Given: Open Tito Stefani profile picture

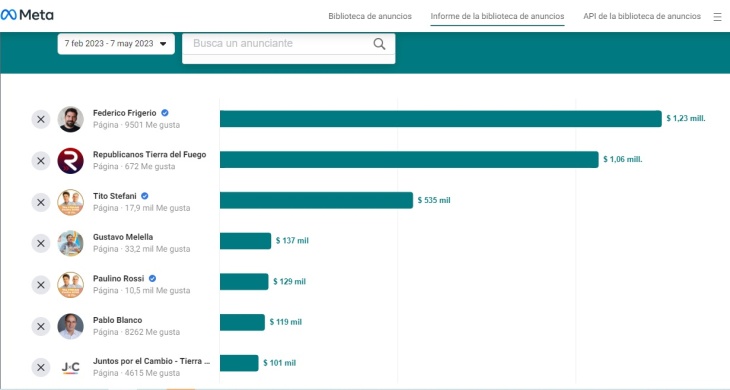Looking at the screenshot, I should (x=70, y=202).
